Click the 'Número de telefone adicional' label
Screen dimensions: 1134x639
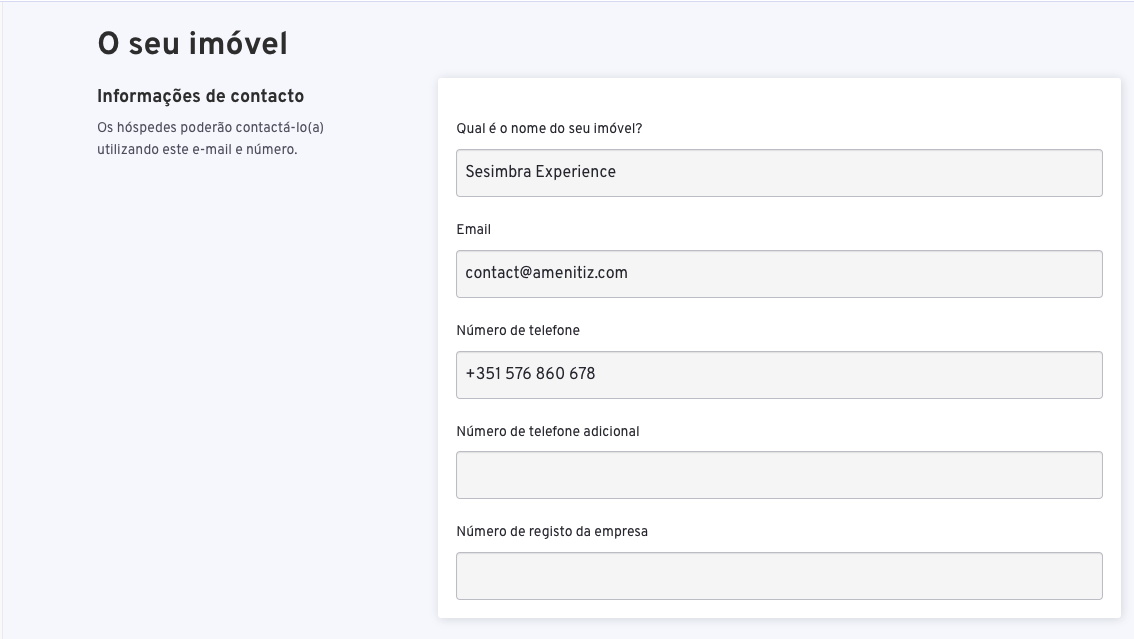click(547, 432)
